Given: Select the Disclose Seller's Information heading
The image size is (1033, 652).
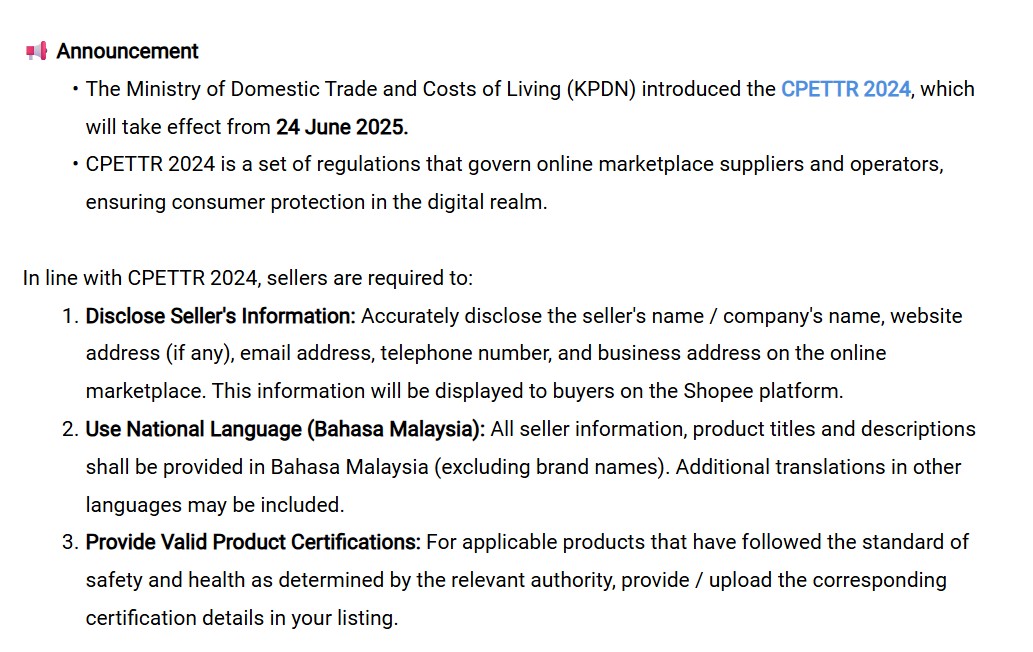Looking at the screenshot, I should pos(220,316).
